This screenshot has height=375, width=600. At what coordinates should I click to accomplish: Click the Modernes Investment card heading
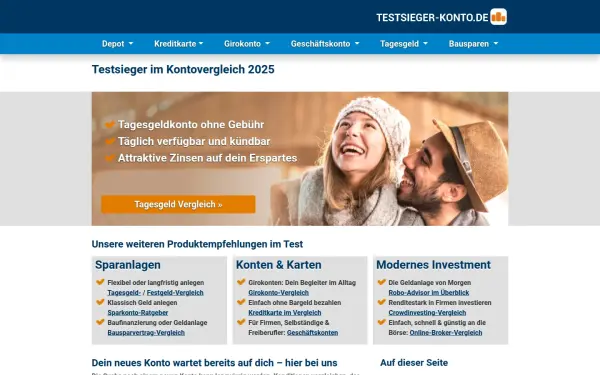click(x=433, y=265)
